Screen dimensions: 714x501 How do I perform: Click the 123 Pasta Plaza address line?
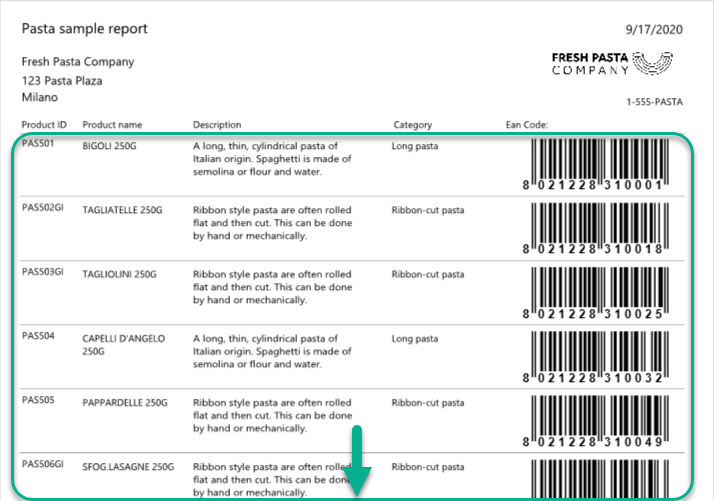click(x=62, y=80)
